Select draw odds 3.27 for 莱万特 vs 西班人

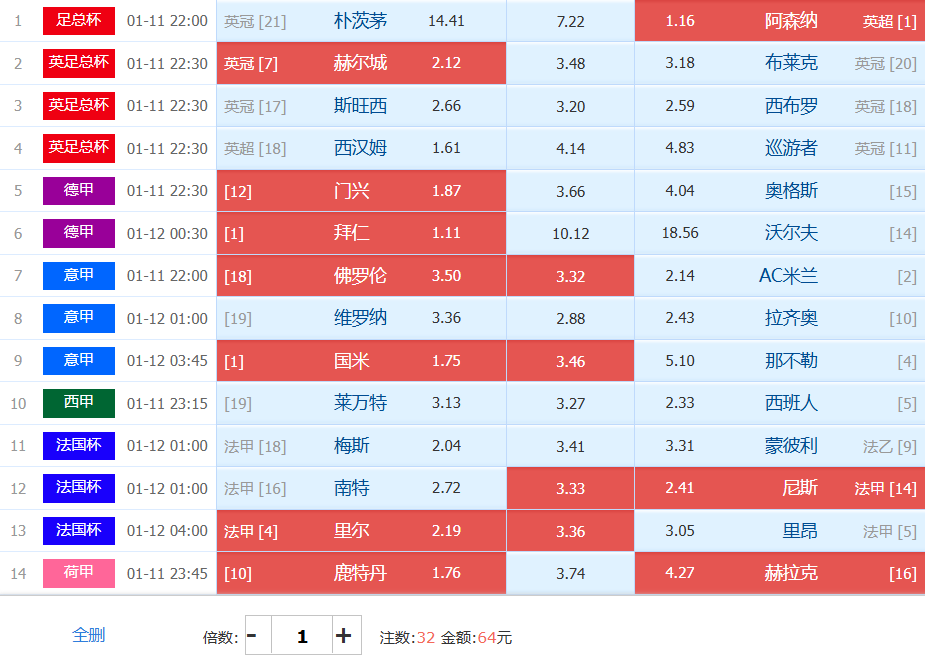[570, 403]
